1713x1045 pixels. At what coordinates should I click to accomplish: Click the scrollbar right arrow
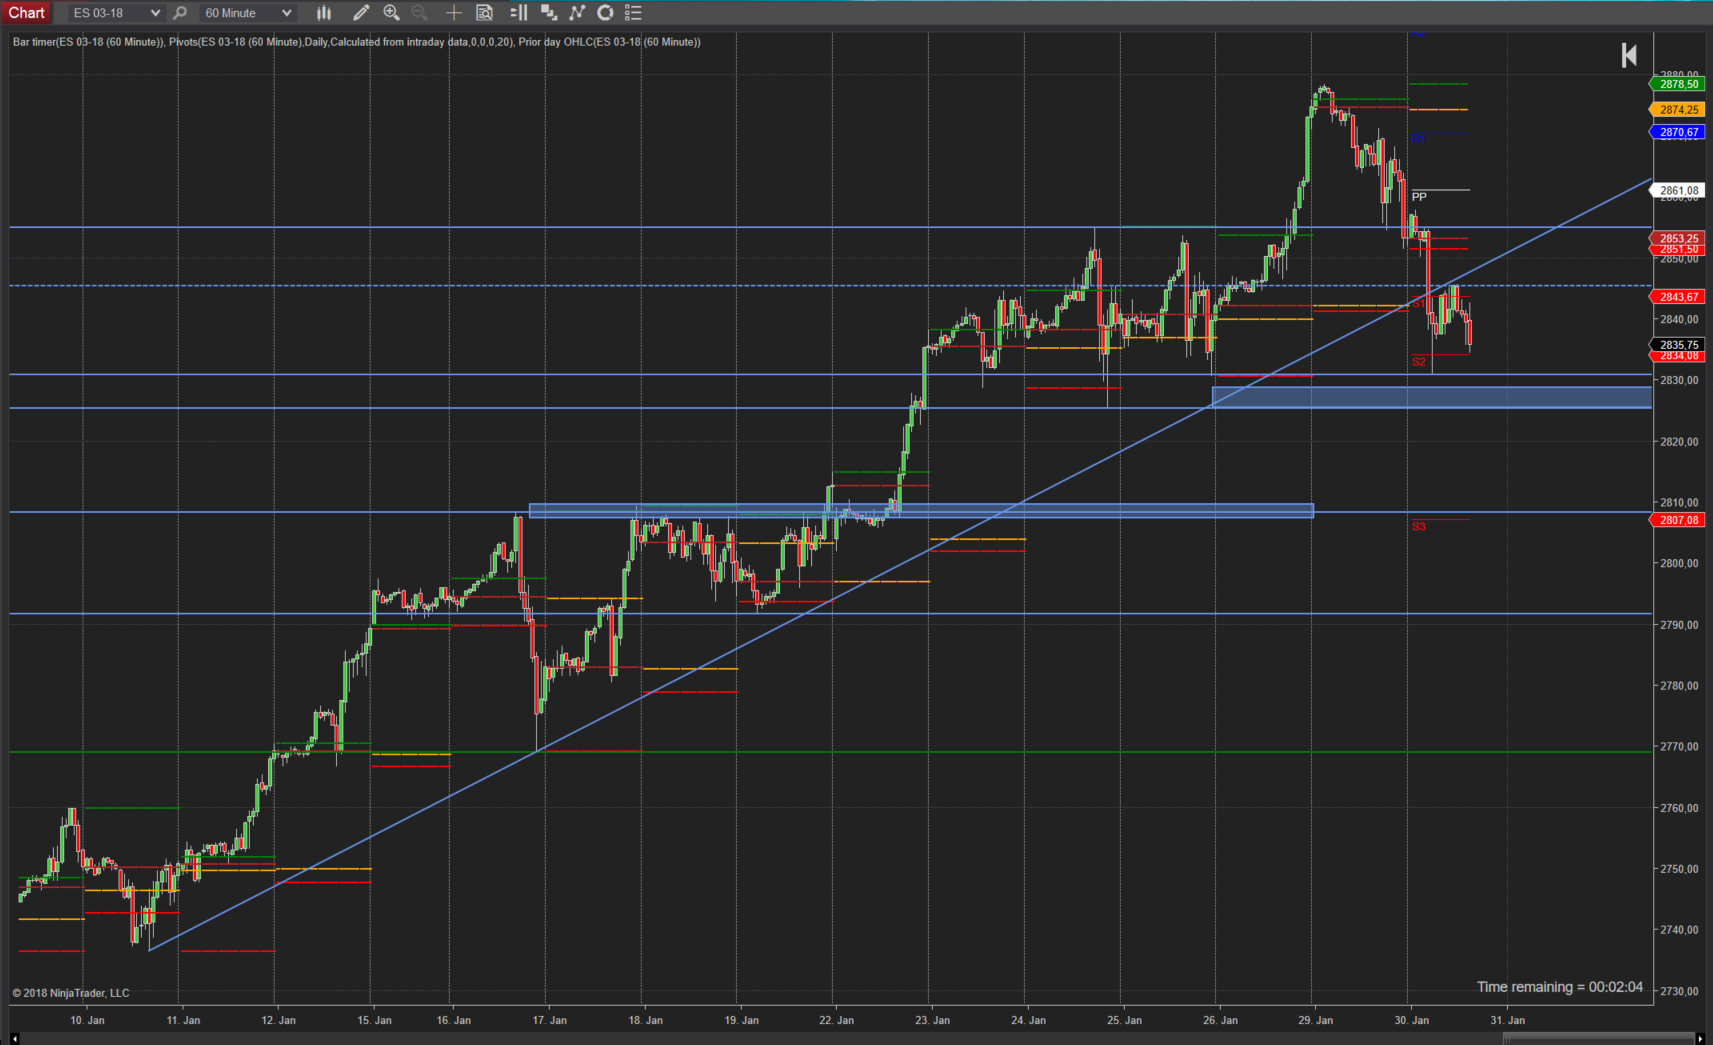[x=1700, y=1039]
